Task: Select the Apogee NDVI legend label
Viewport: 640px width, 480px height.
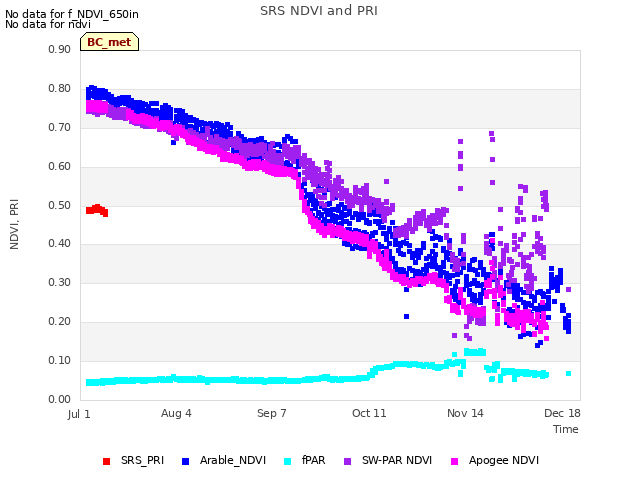Action: click(x=504, y=460)
